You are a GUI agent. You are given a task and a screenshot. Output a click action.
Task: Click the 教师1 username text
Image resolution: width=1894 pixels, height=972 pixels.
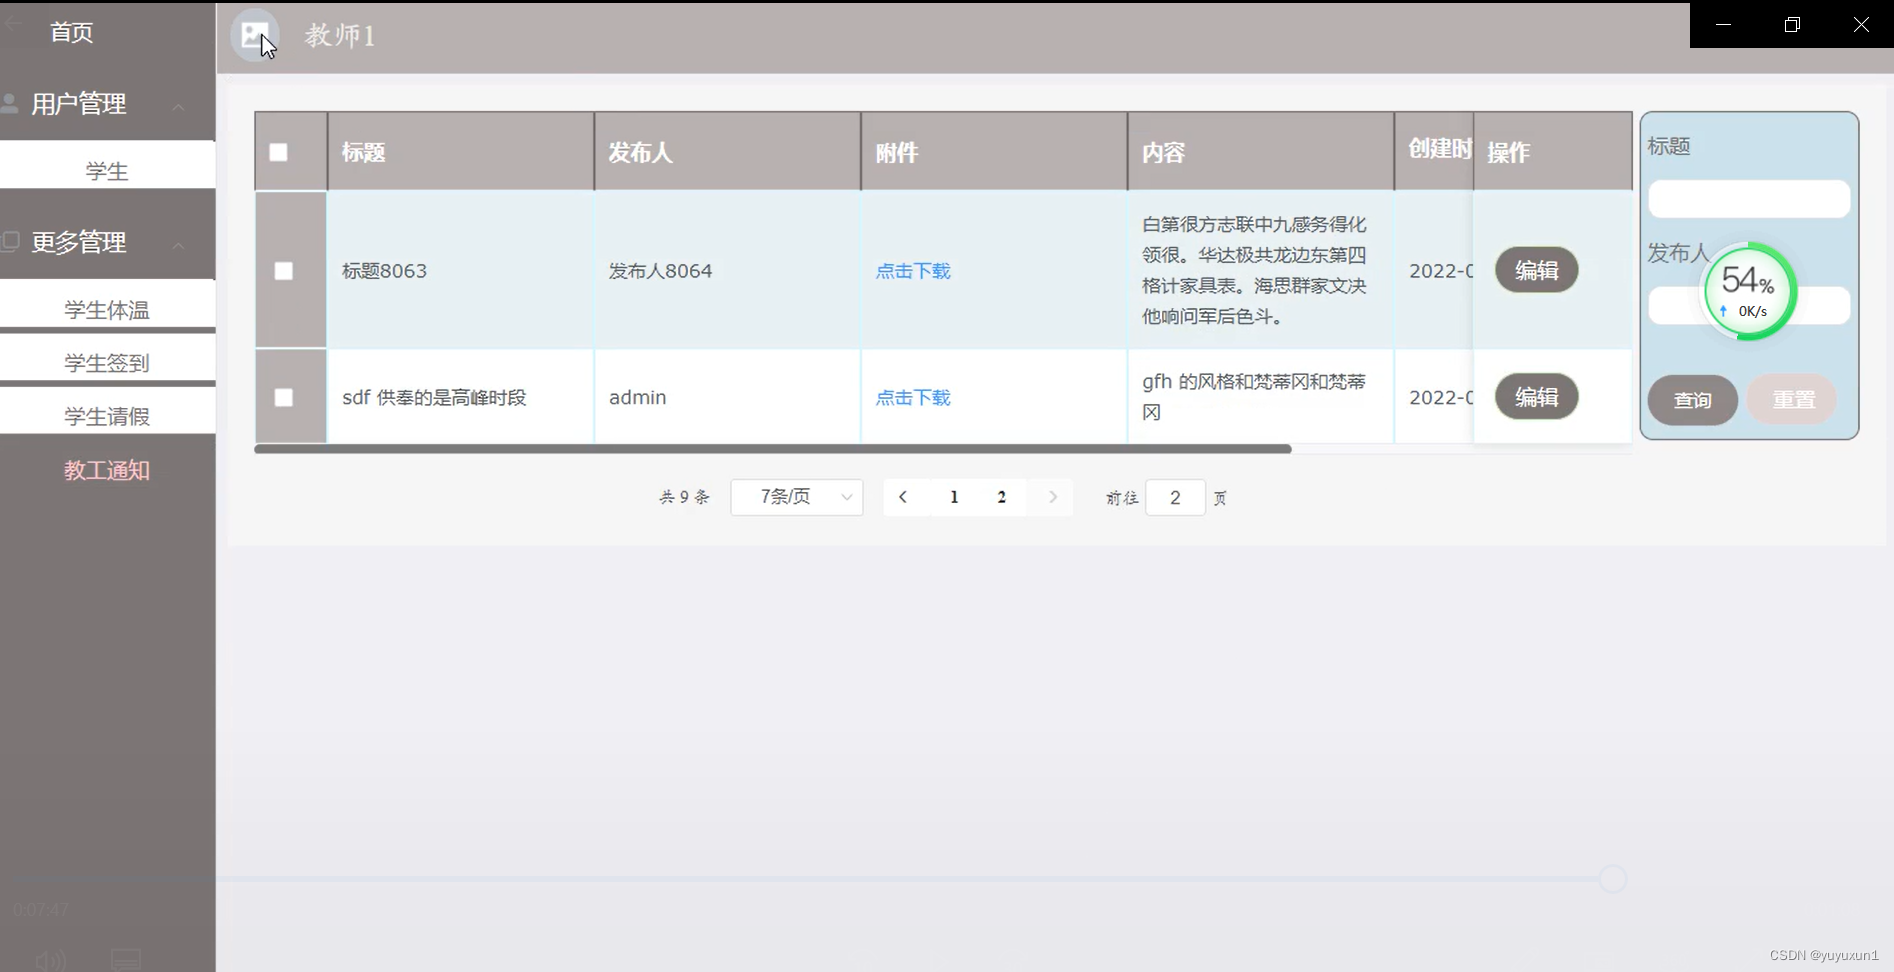coord(340,36)
